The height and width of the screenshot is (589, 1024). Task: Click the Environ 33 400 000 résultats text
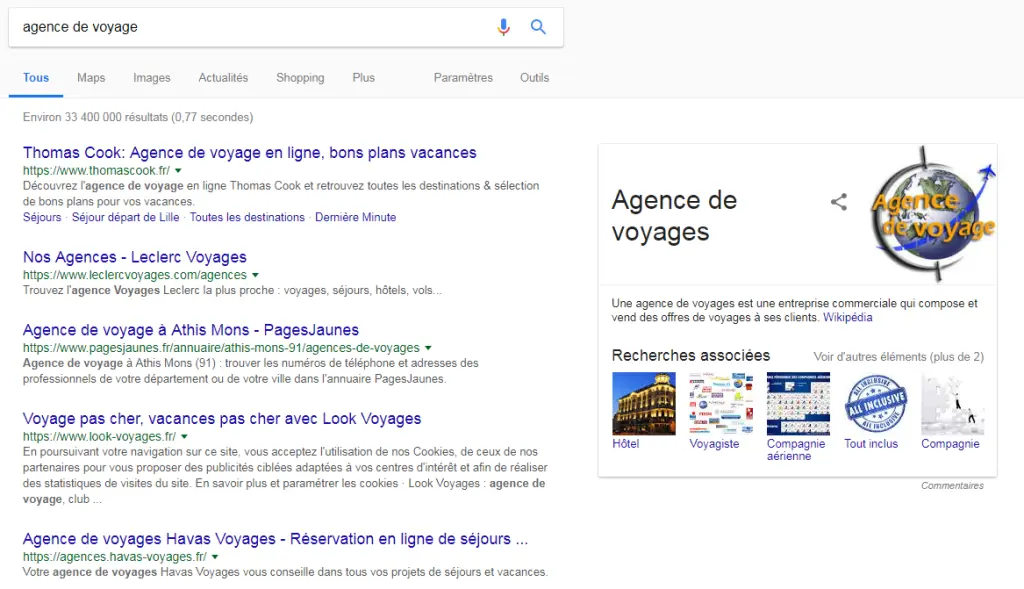pyautogui.click(x=138, y=118)
